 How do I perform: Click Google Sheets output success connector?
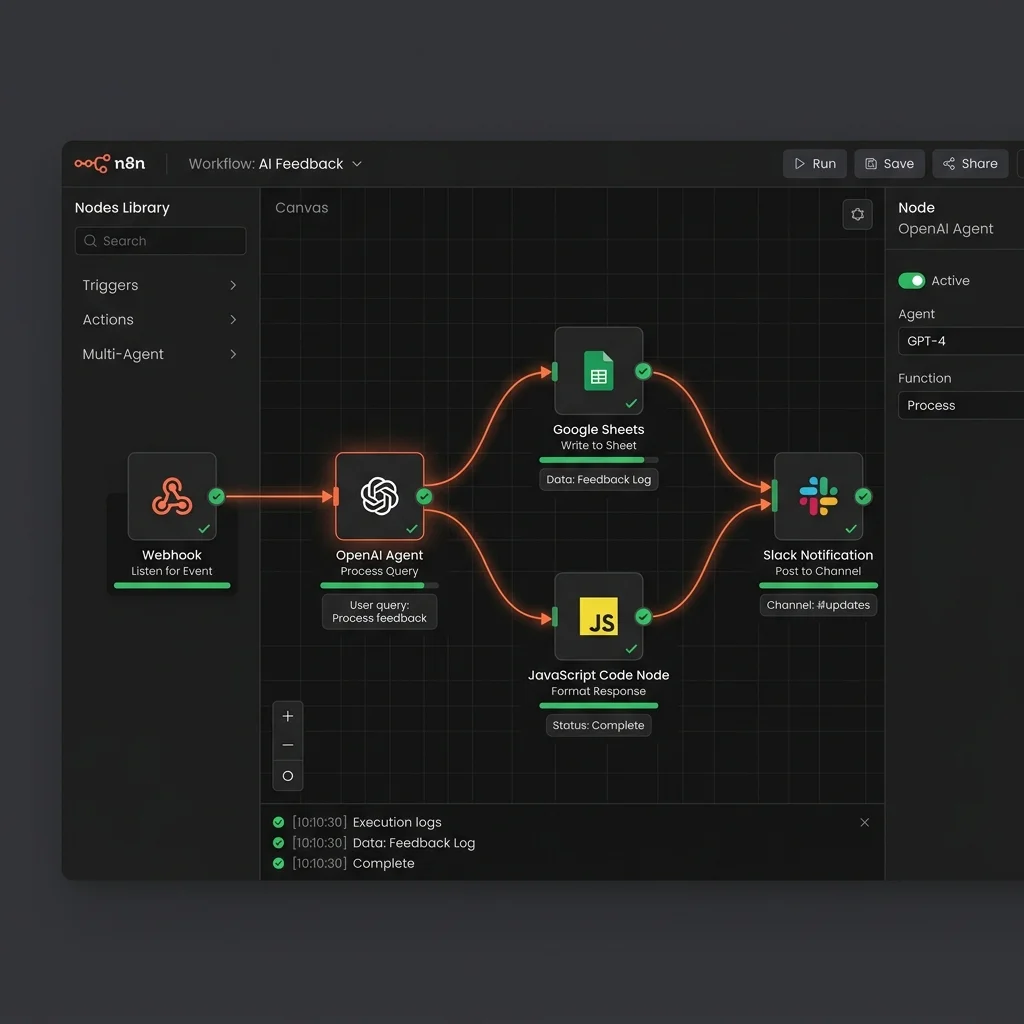coord(643,371)
